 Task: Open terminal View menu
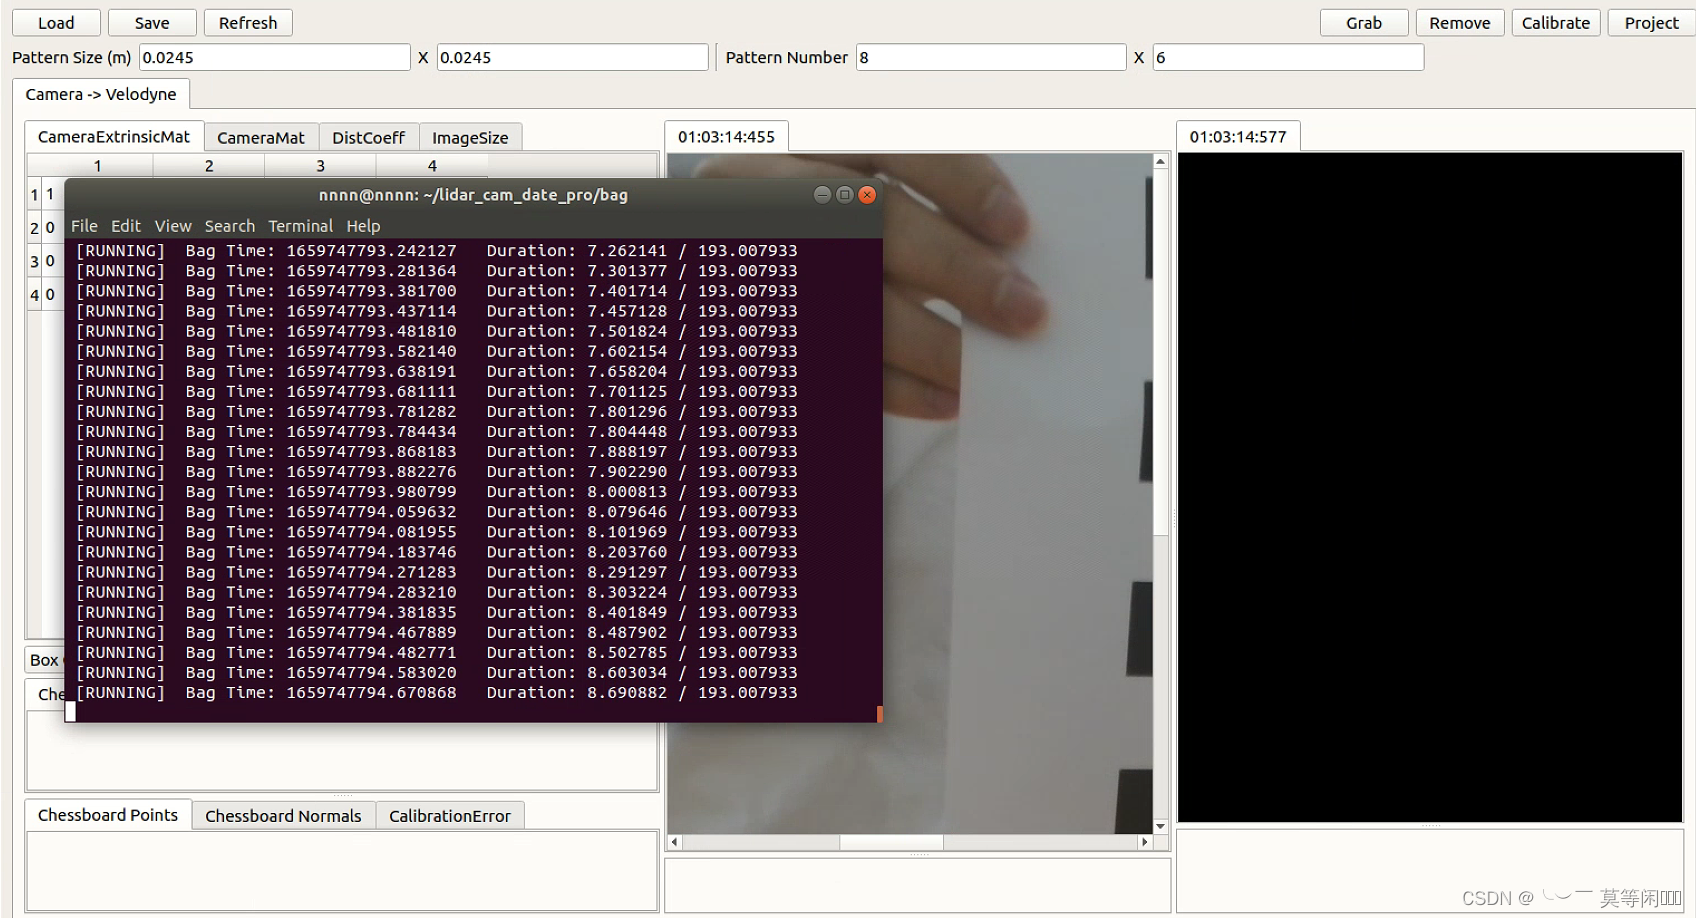[173, 226]
